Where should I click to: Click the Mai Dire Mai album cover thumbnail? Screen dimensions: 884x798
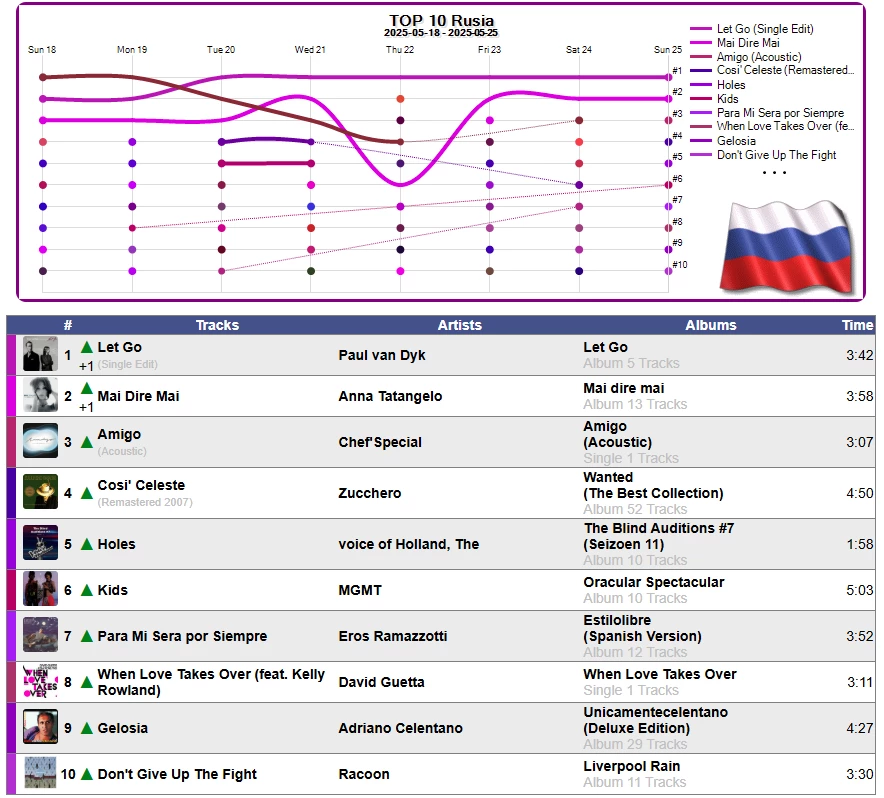[x=40, y=395]
